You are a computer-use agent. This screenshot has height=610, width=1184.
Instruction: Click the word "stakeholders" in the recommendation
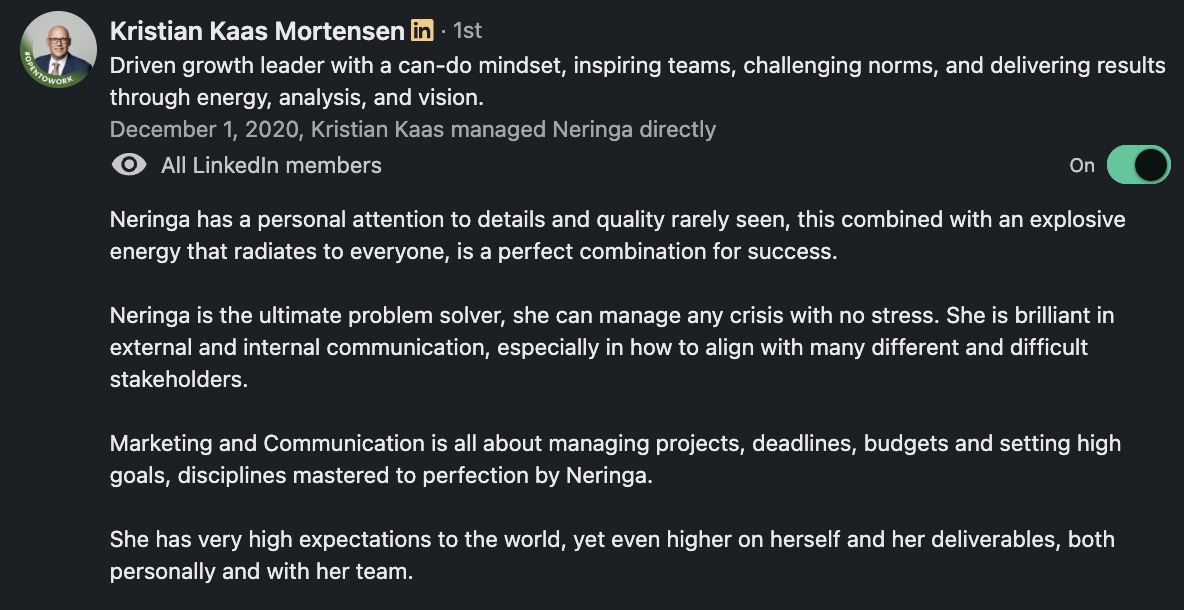pyautogui.click(x=176, y=380)
